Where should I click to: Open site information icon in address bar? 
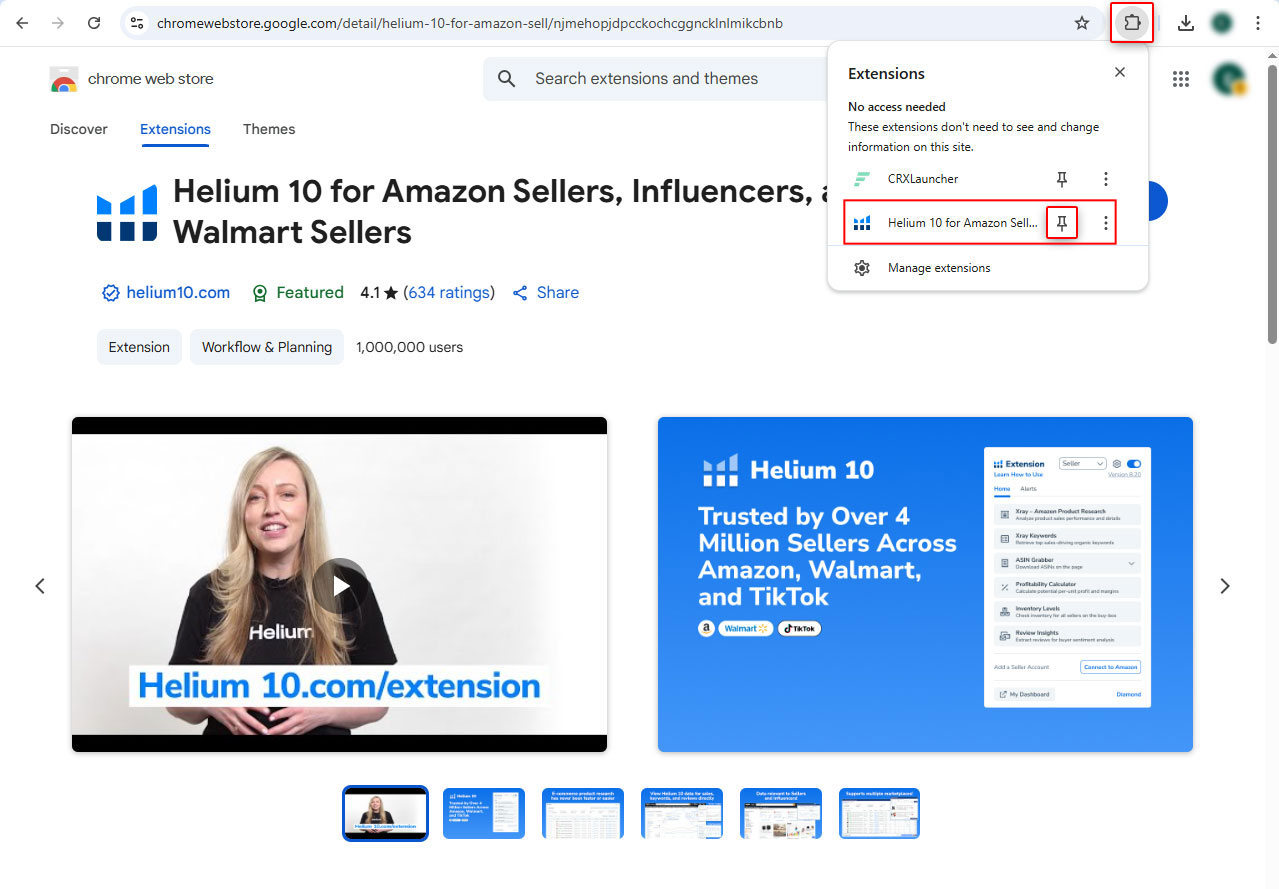point(138,23)
